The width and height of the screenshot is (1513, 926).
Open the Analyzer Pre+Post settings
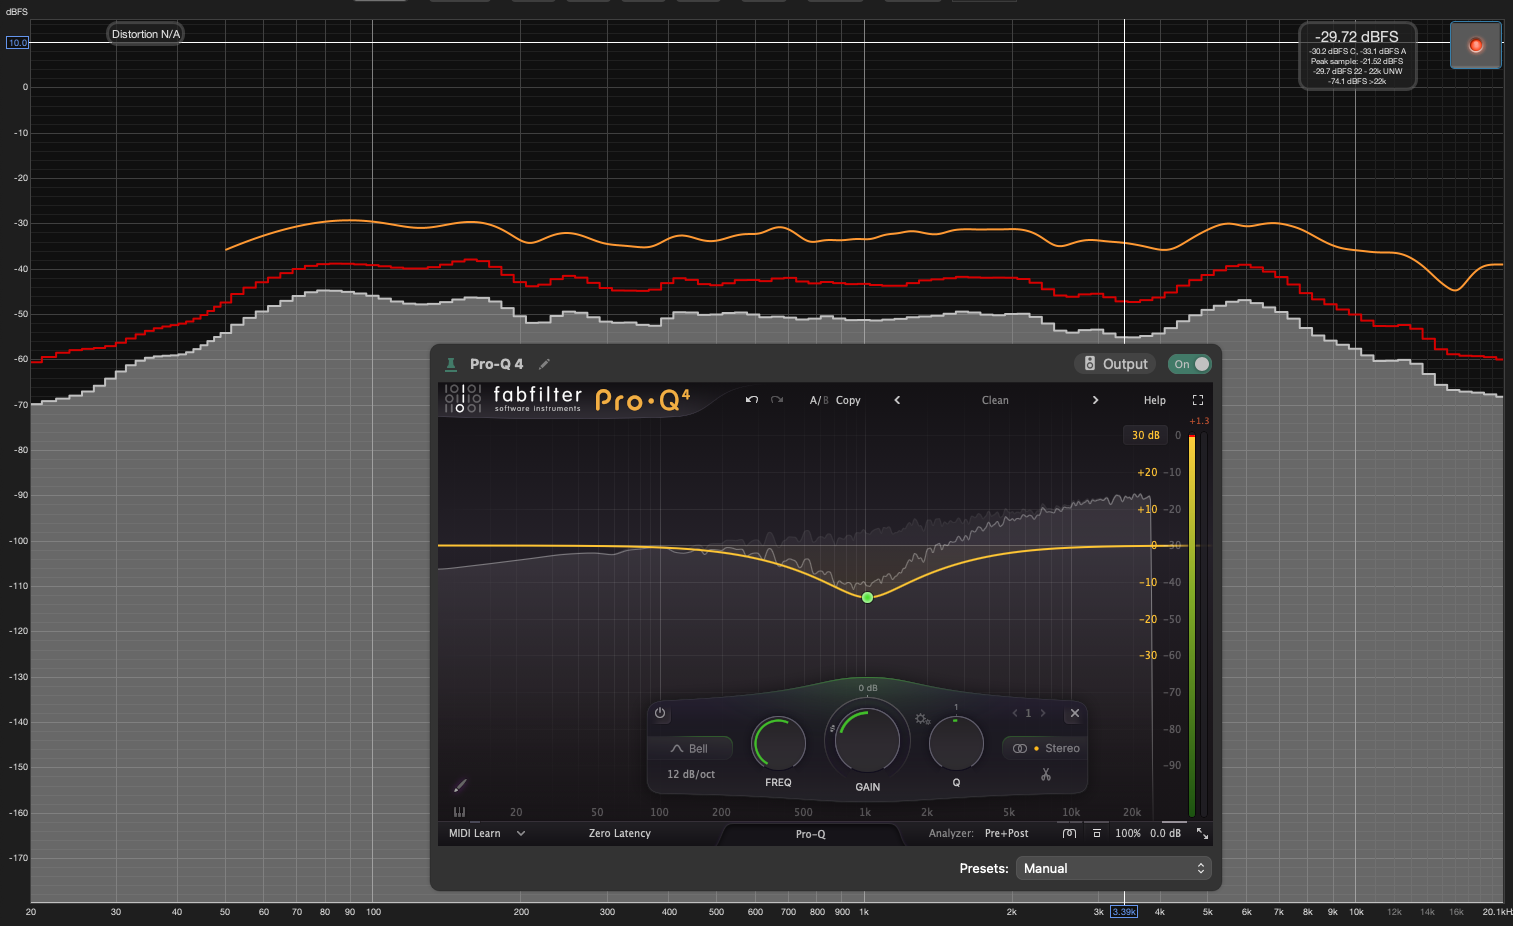click(1006, 833)
